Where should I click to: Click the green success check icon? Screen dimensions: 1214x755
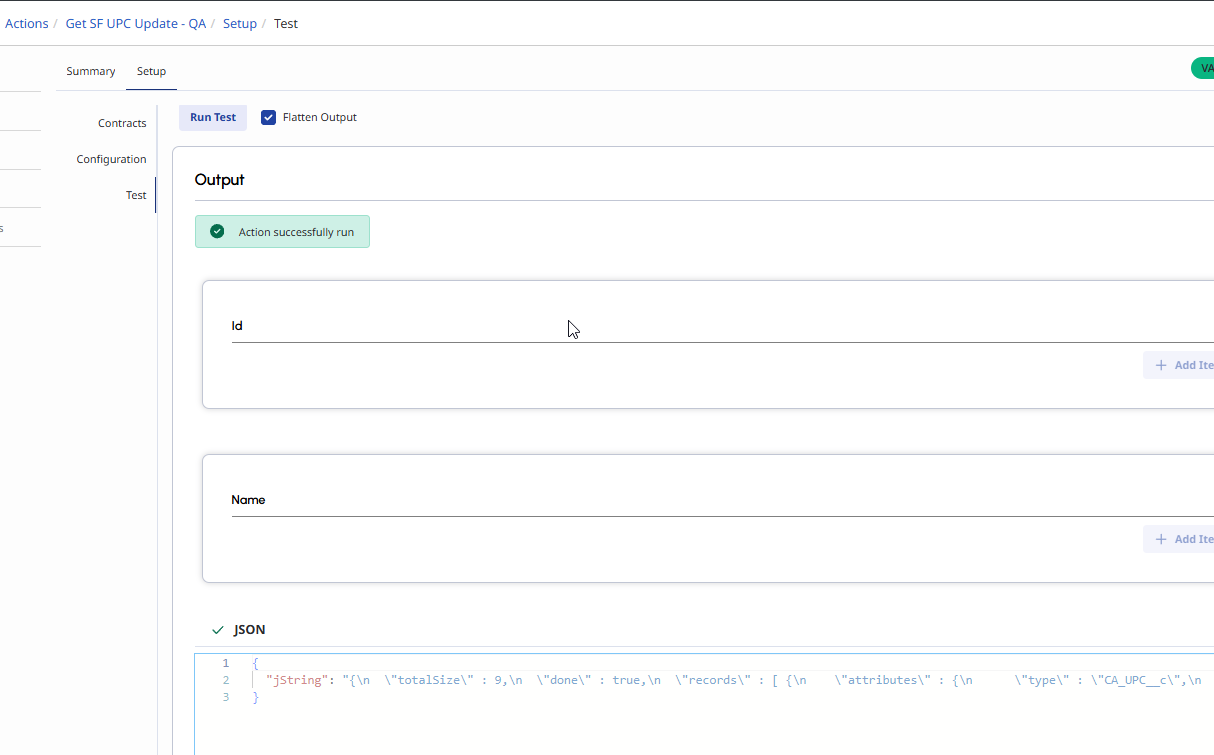(x=217, y=231)
